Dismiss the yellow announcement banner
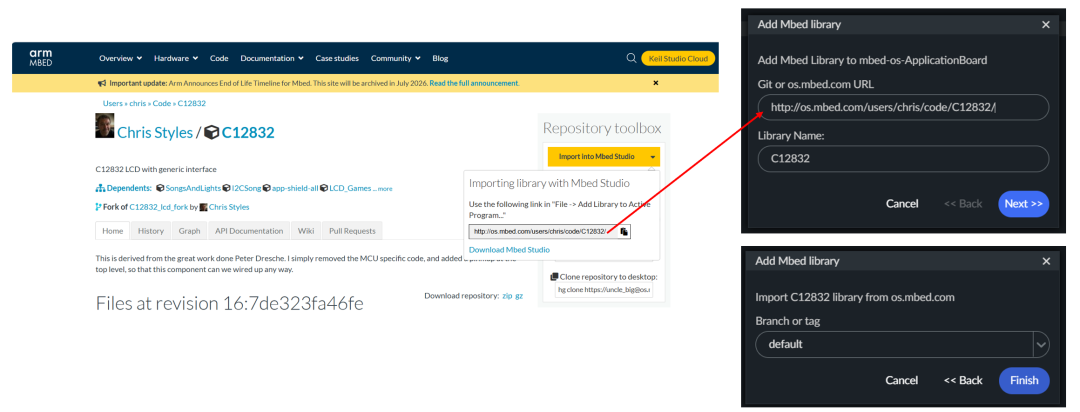The width and height of the screenshot is (1080, 412). point(655,83)
